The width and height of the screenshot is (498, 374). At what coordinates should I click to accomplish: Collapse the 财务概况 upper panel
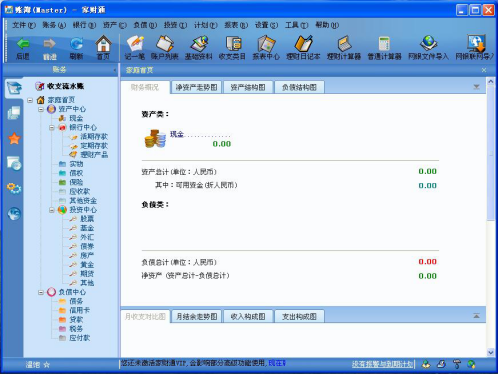point(477,87)
